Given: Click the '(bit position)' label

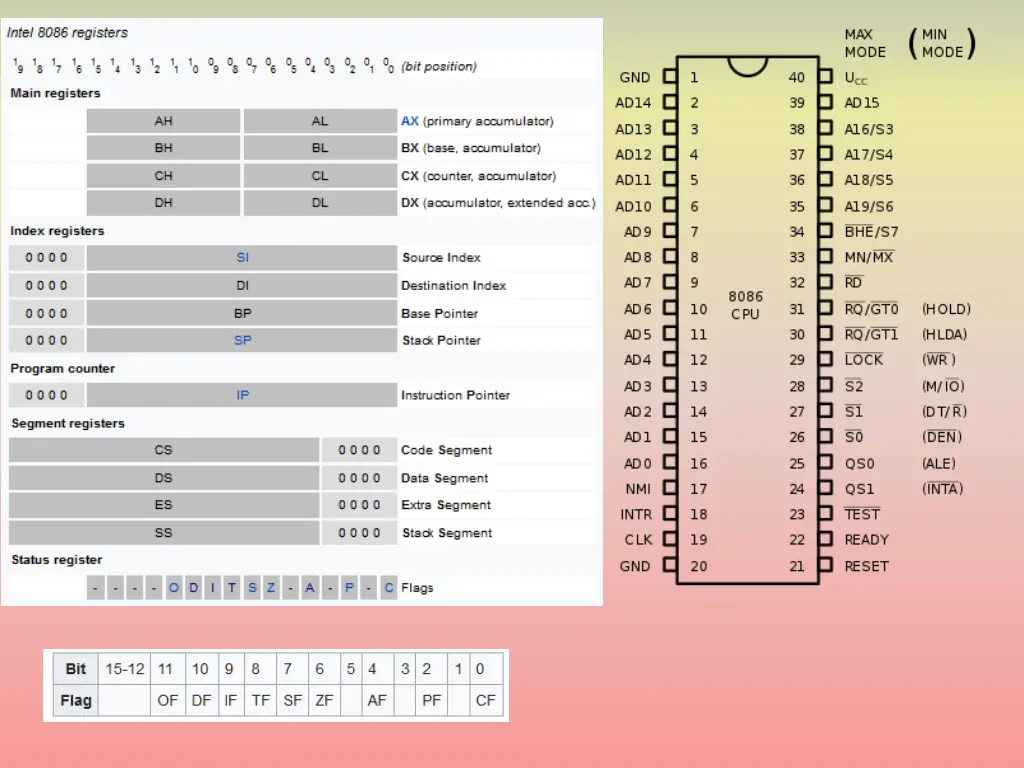Looking at the screenshot, I should coord(439,67).
